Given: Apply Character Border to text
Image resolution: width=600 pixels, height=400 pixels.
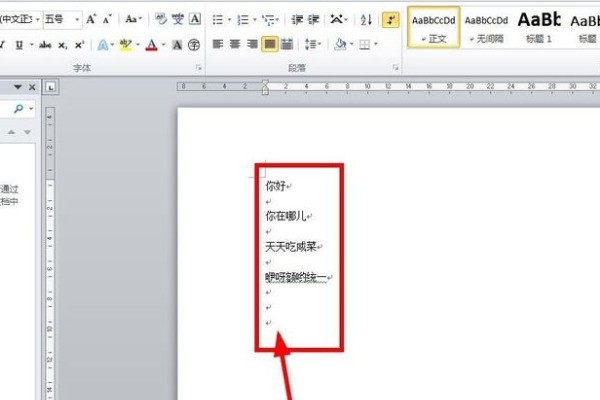Looking at the screenshot, I should (195, 19).
